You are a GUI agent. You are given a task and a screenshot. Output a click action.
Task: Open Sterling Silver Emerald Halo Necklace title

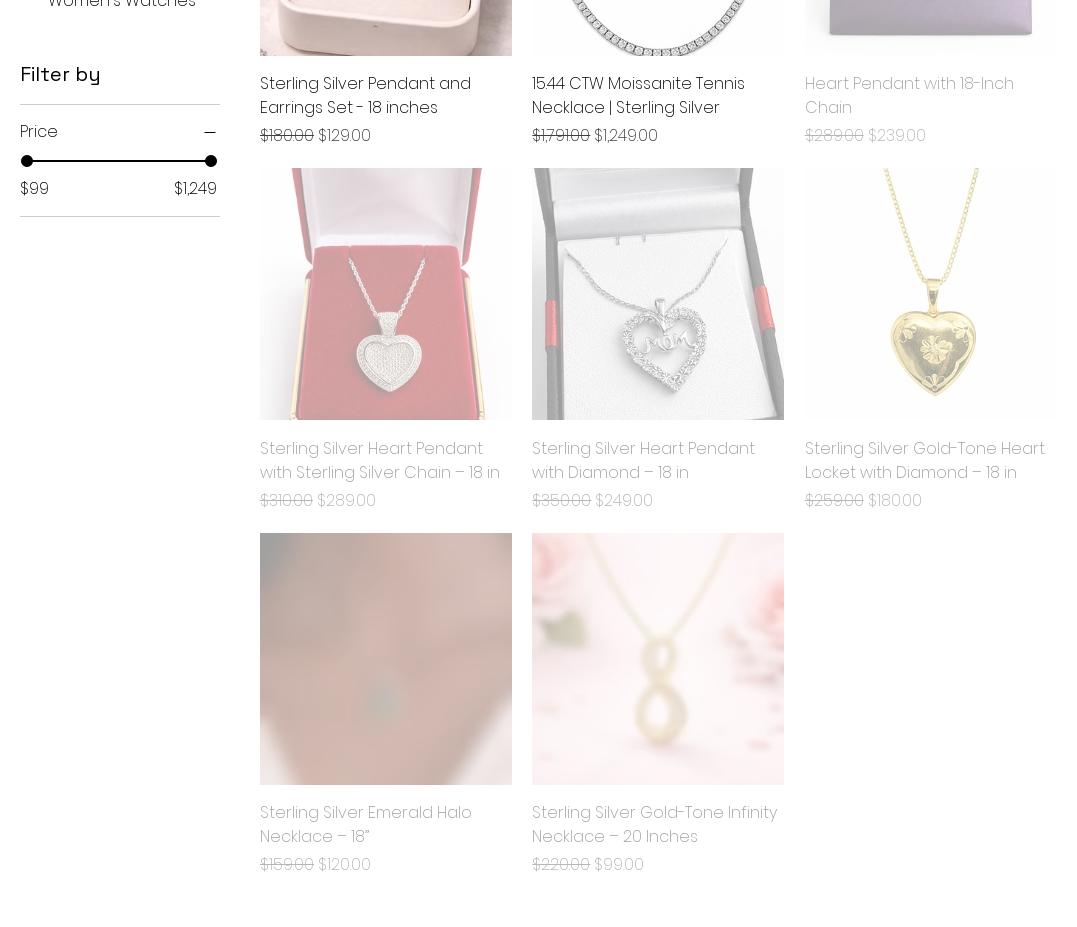[x=365, y=824]
